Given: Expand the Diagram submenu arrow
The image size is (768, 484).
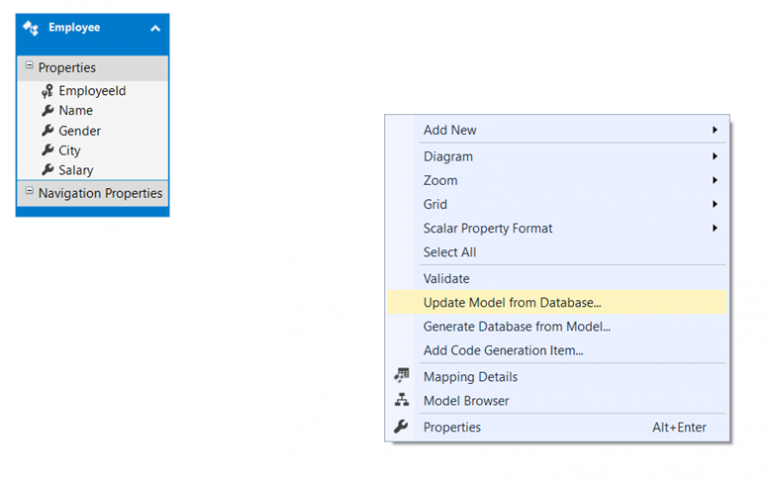Looking at the screenshot, I should pyautogui.click(x=715, y=156).
